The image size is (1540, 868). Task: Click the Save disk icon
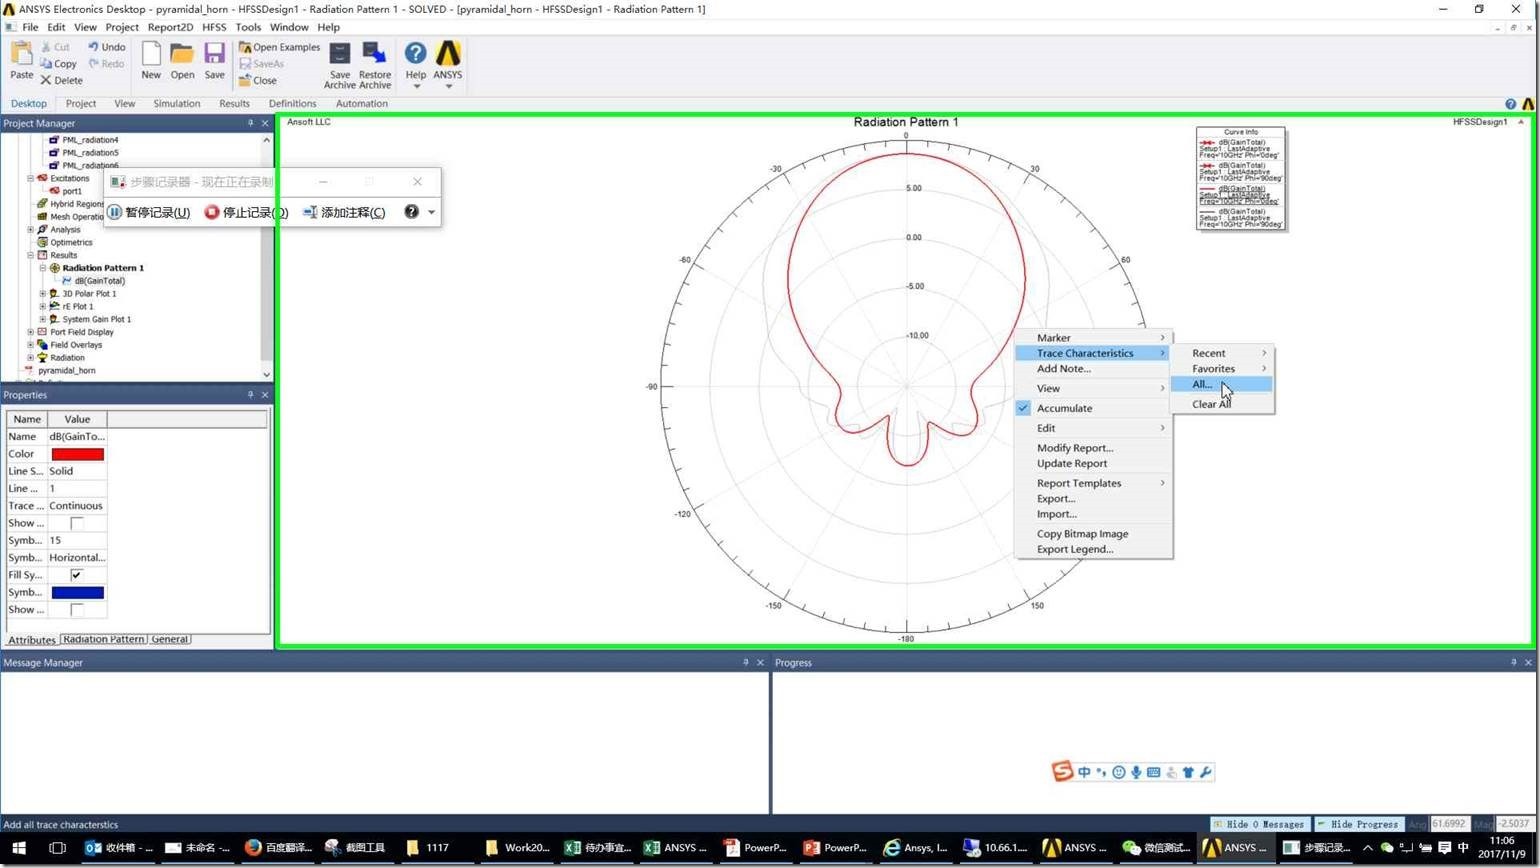[214, 54]
